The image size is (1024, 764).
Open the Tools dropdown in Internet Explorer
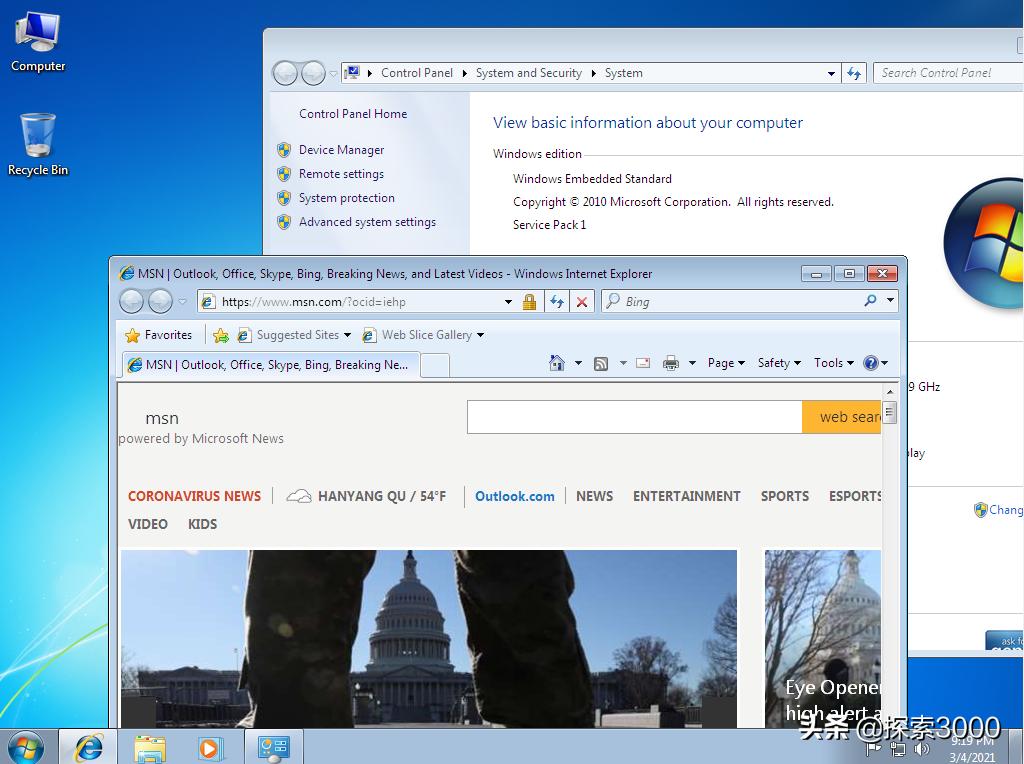[x=831, y=363]
